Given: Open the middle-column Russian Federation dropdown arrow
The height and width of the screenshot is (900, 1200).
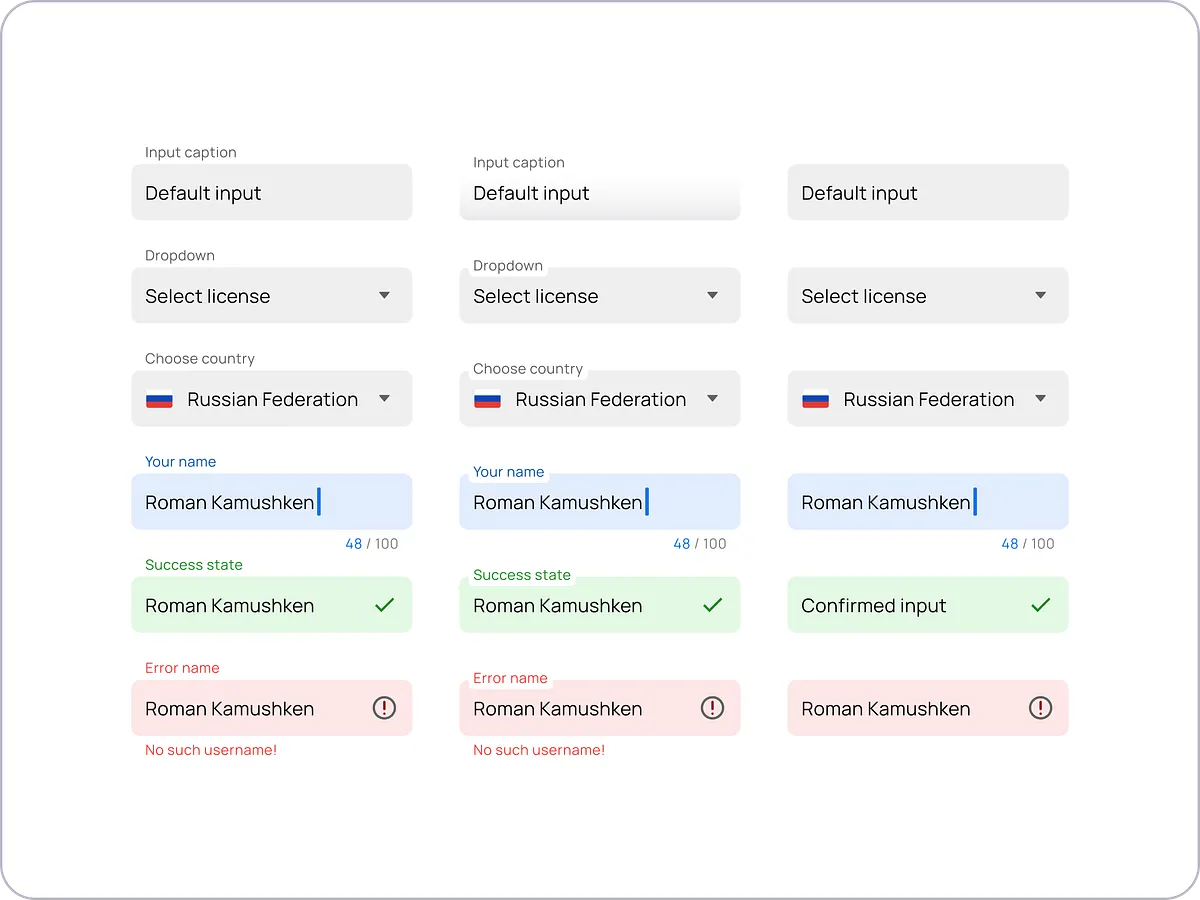Looking at the screenshot, I should (712, 399).
